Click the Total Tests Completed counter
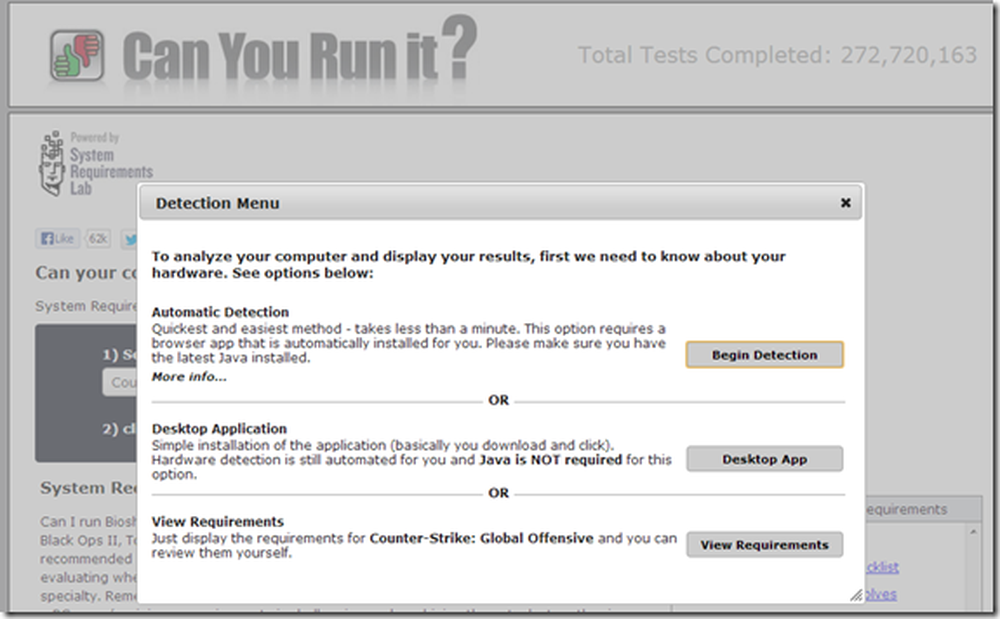1000x619 pixels. [777, 55]
